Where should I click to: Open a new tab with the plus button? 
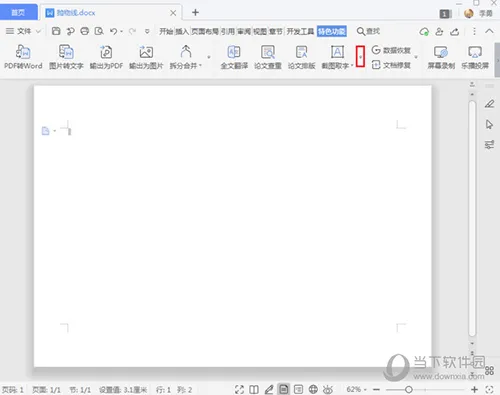[x=195, y=13]
